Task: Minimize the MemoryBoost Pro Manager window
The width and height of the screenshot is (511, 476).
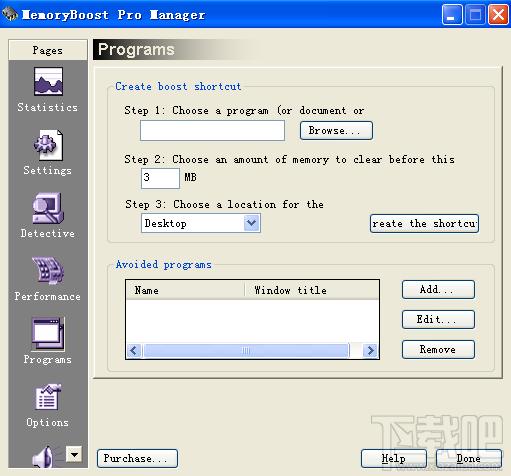Action: point(452,14)
